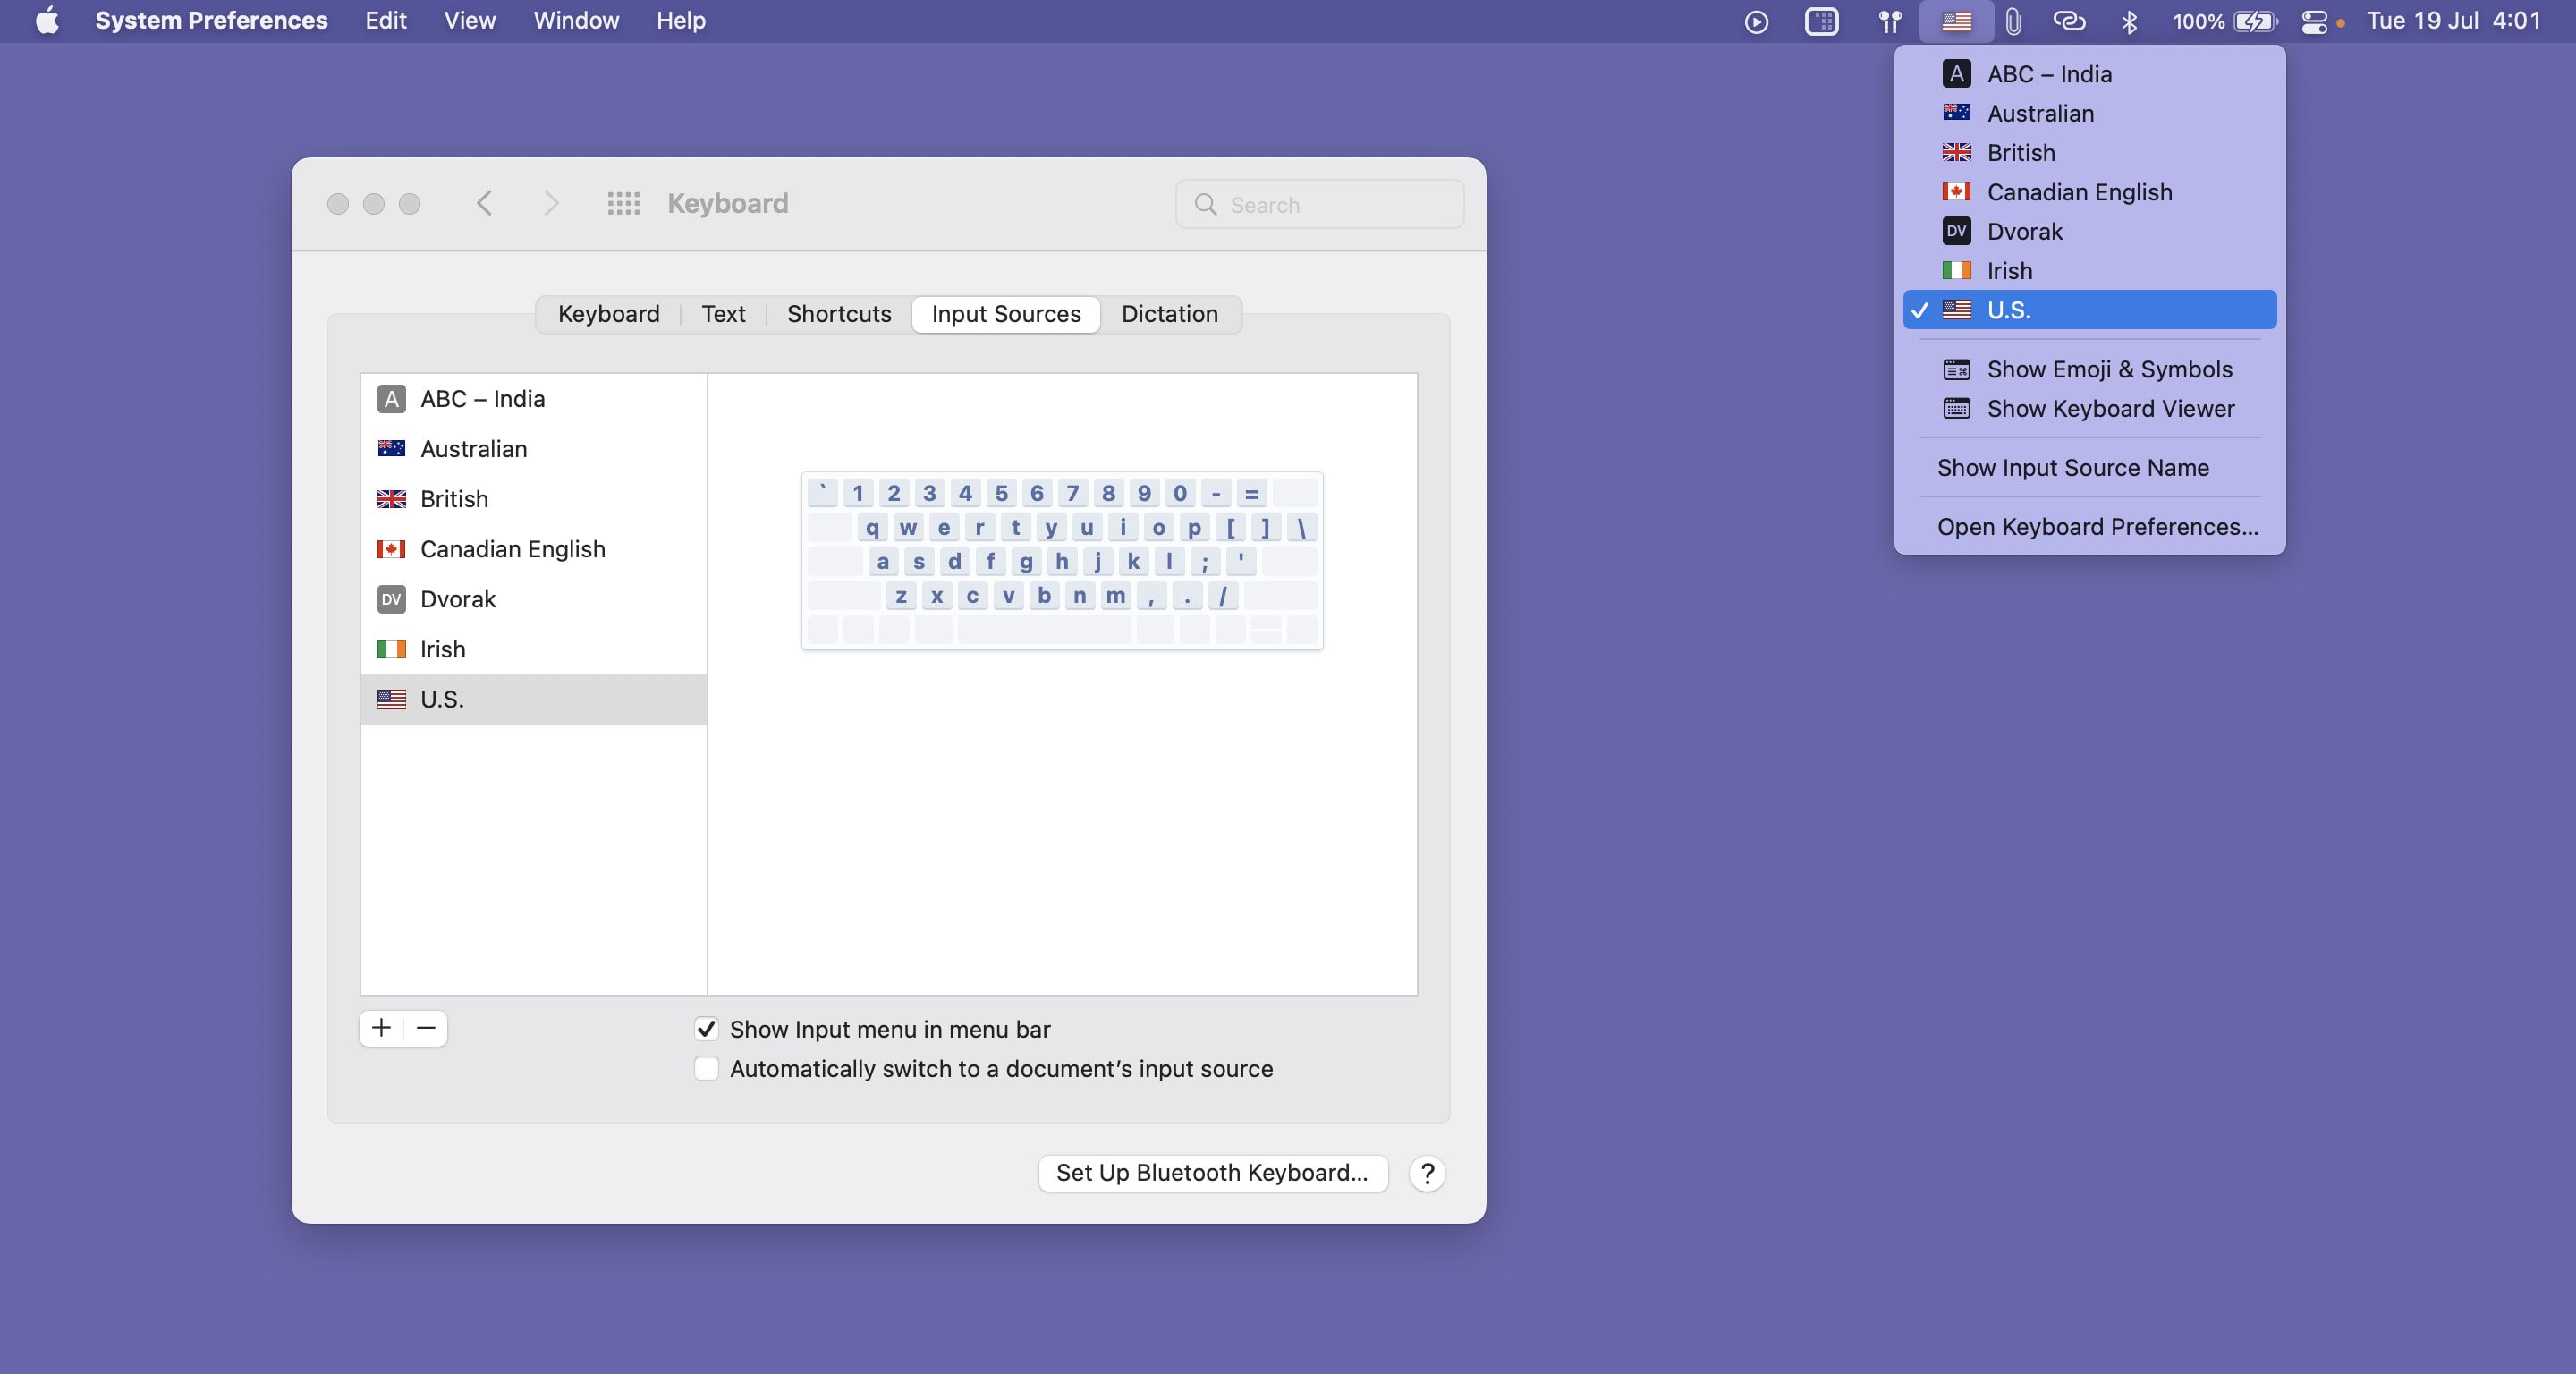Select Show Keyboard Viewer from input menu
Image resolution: width=2576 pixels, height=1374 pixels.
coord(2110,409)
